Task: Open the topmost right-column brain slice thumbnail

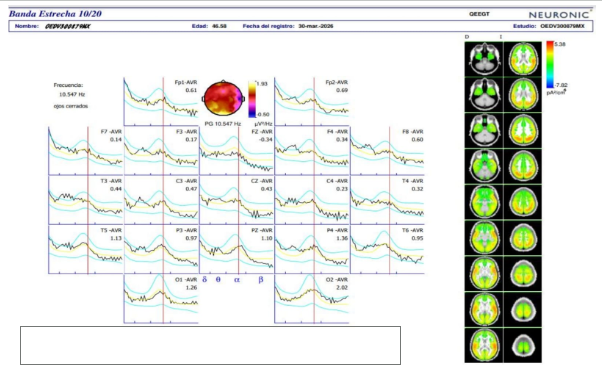Action: 523,59
